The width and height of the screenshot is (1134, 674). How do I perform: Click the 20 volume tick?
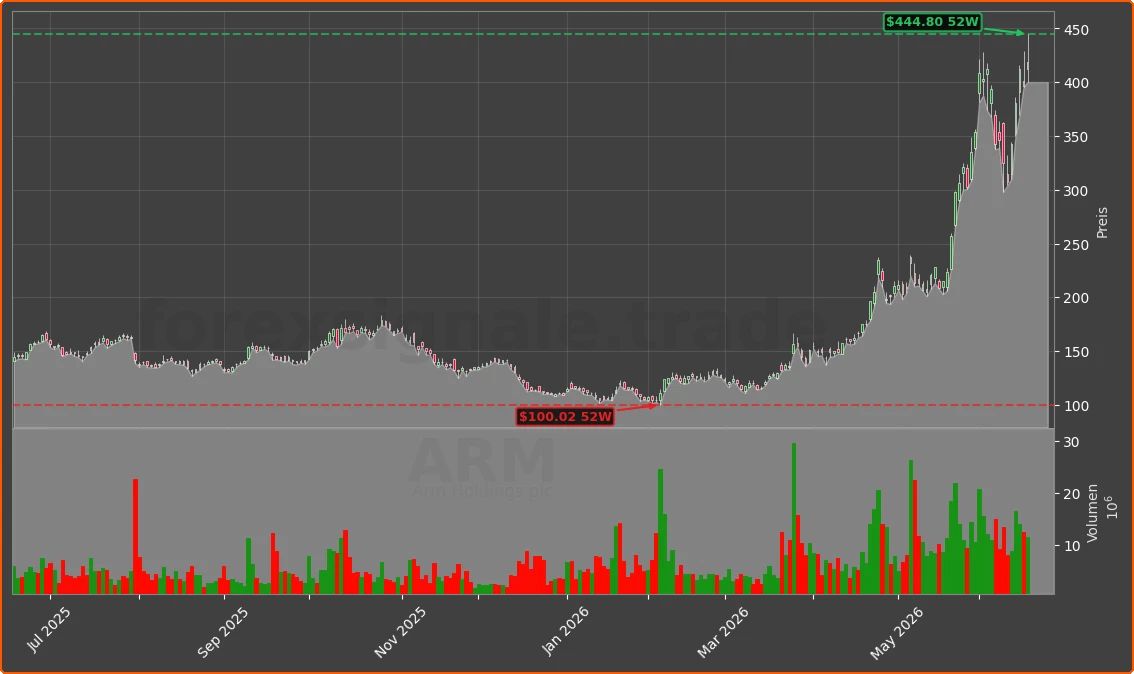pos(1072,494)
